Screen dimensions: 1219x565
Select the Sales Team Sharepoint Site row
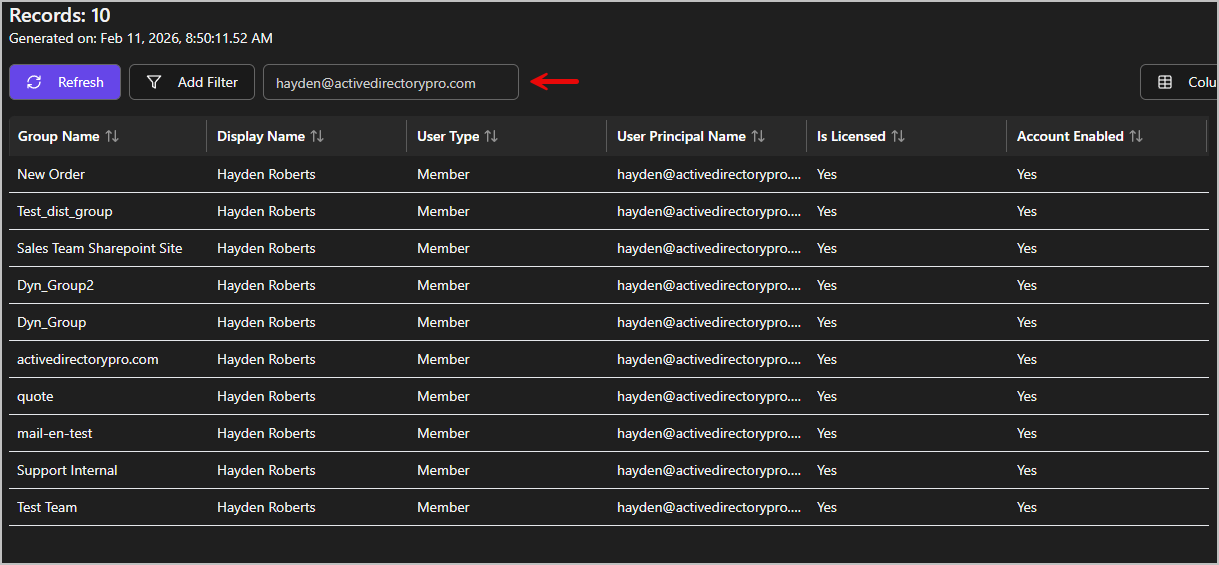pyautogui.click(x=608, y=248)
